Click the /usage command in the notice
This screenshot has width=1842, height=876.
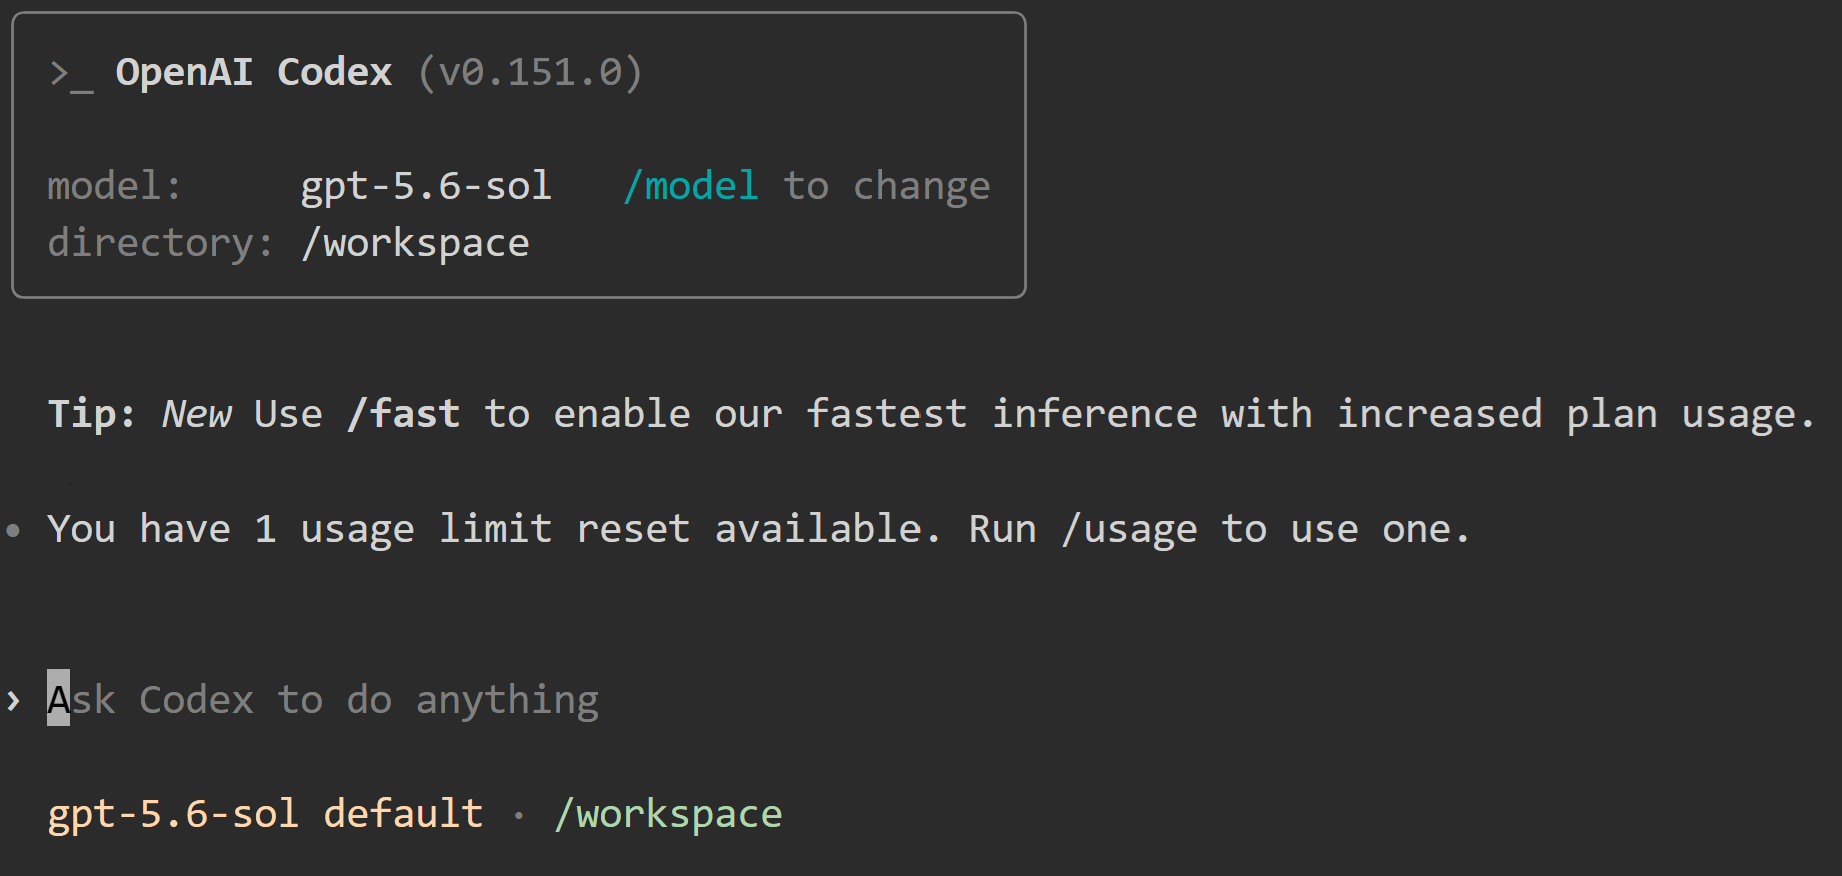point(1129,529)
